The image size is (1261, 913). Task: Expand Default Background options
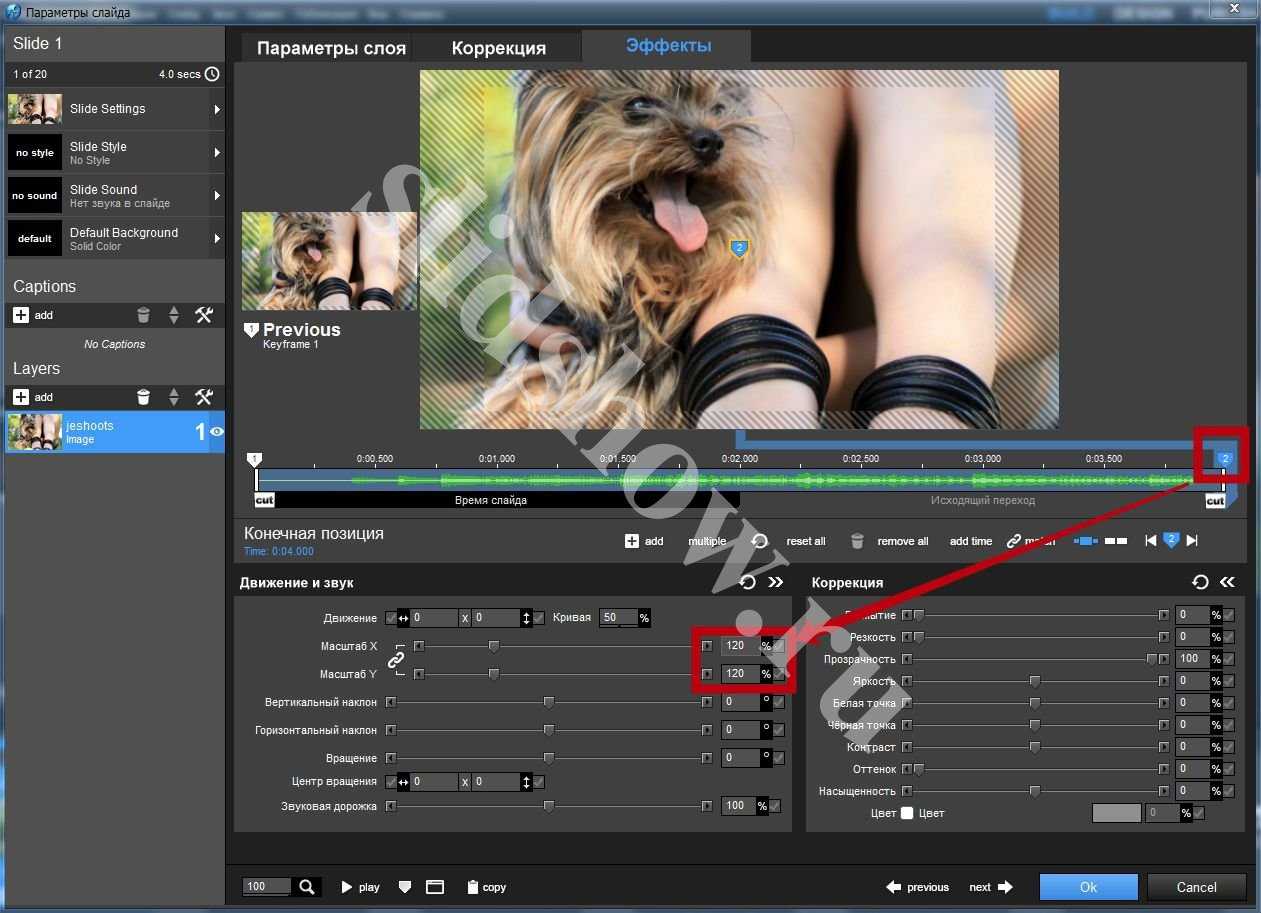point(217,239)
